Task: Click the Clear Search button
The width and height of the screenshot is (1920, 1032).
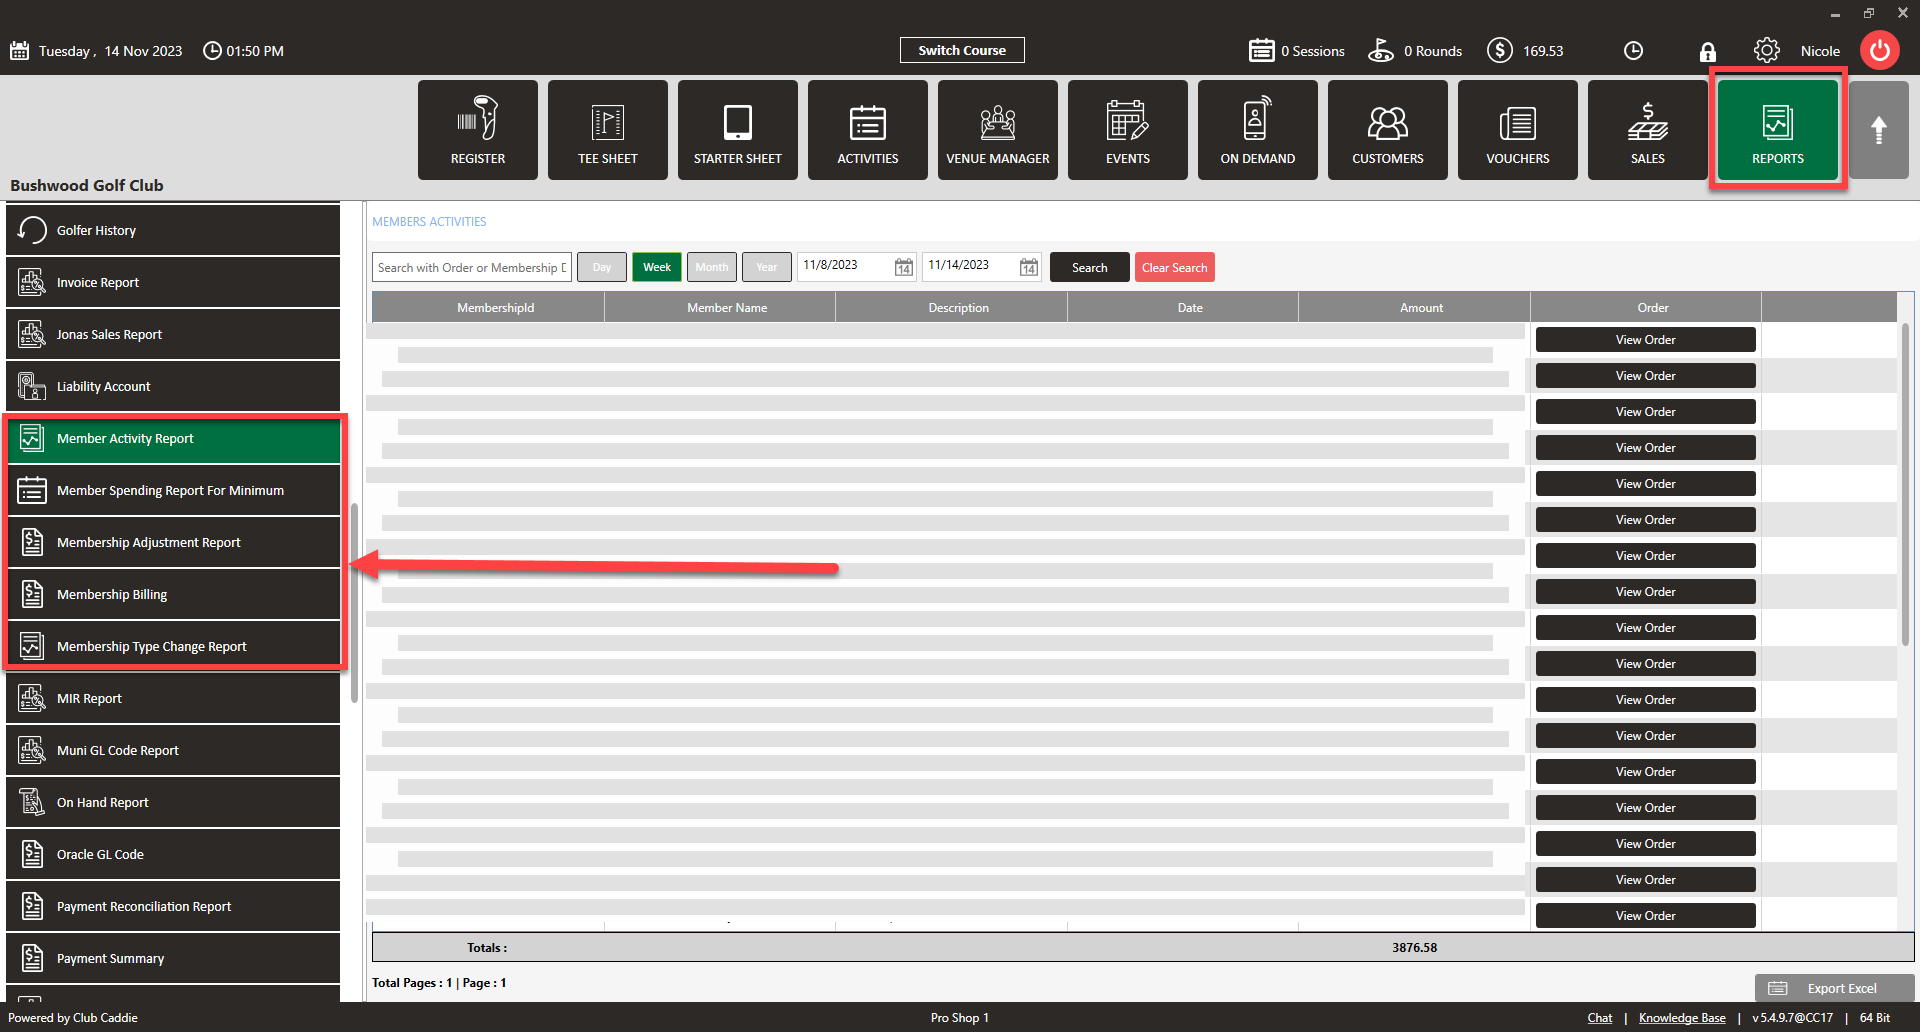Action: [1174, 267]
